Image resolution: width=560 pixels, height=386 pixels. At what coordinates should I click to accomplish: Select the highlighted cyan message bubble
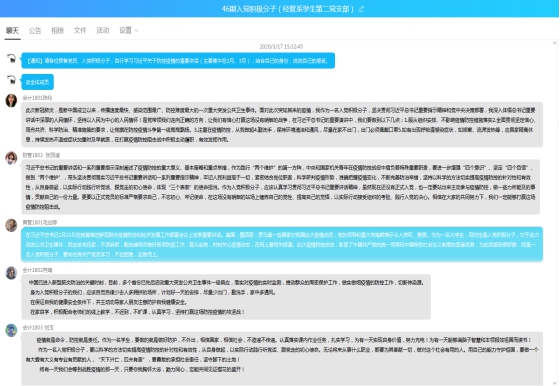[x=282, y=245]
